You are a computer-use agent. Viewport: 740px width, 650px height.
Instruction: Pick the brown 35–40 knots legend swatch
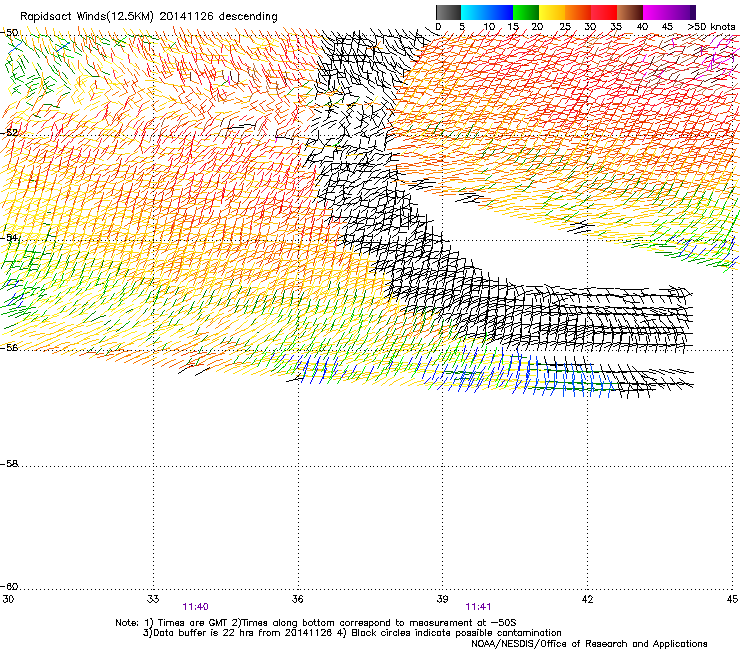[x=630, y=12]
